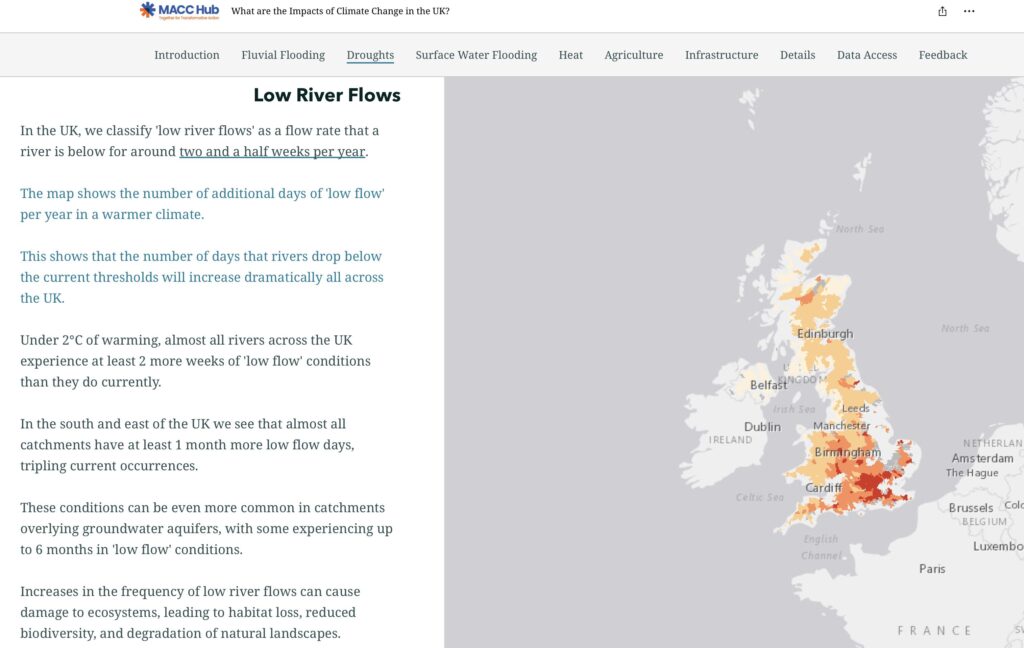1024x648 pixels.
Task: Click the Low River Flows heading
Action: pos(327,96)
